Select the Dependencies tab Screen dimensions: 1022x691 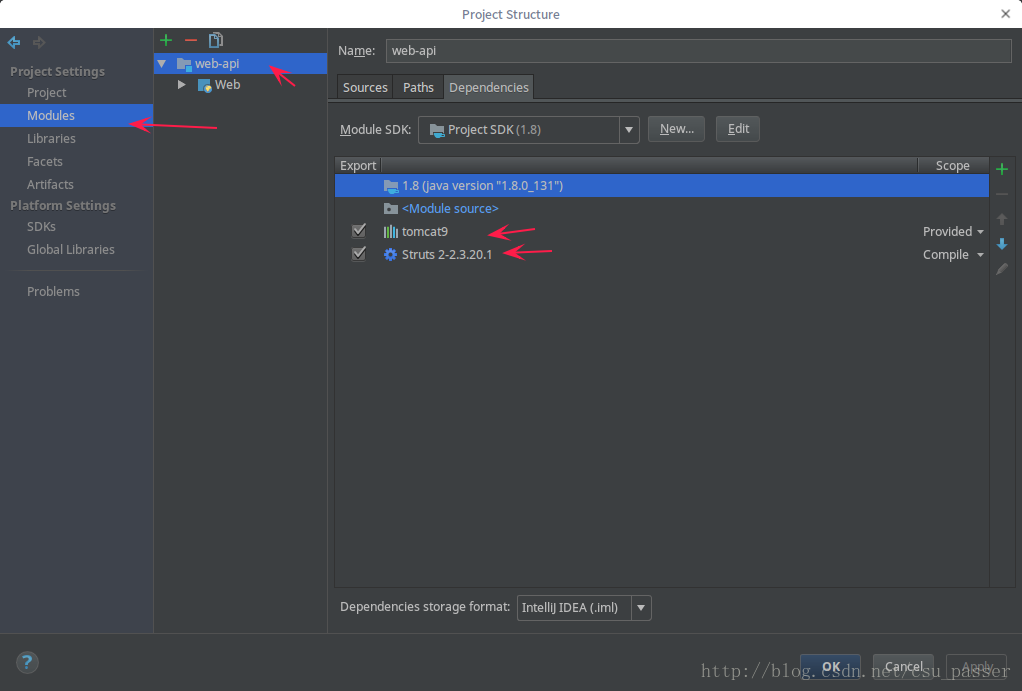(x=489, y=87)
